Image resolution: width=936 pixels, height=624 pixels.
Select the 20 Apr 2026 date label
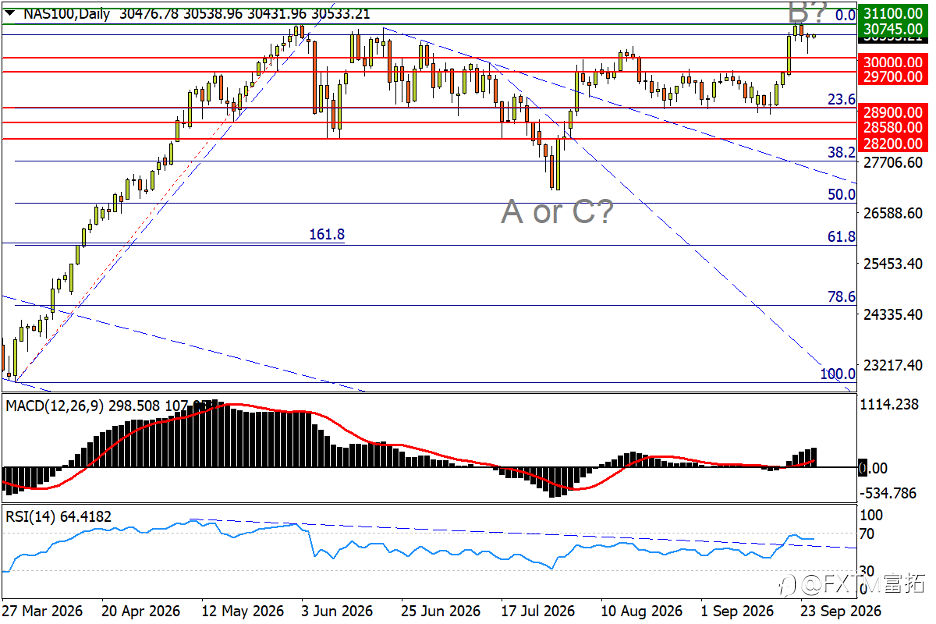tap(141, 611)
